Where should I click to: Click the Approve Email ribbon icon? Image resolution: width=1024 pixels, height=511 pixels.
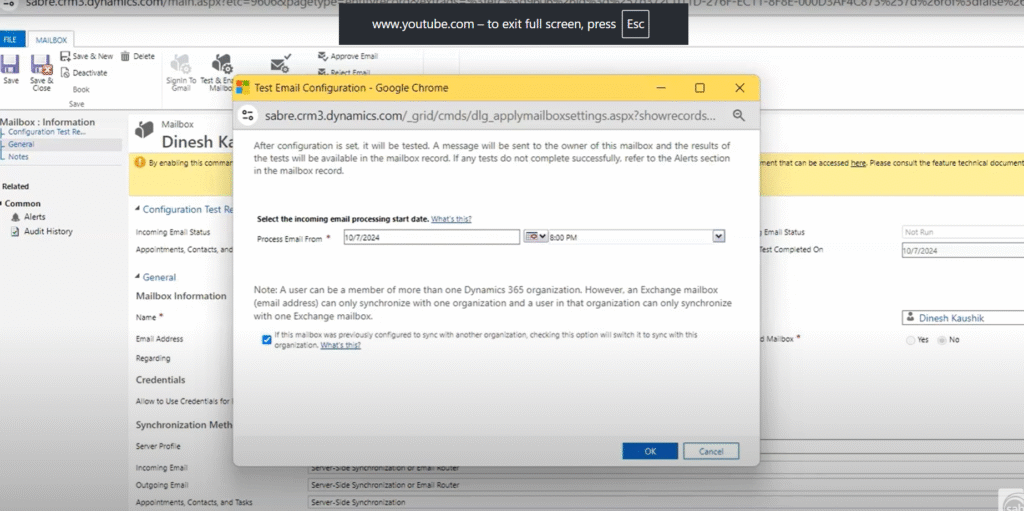322,57
